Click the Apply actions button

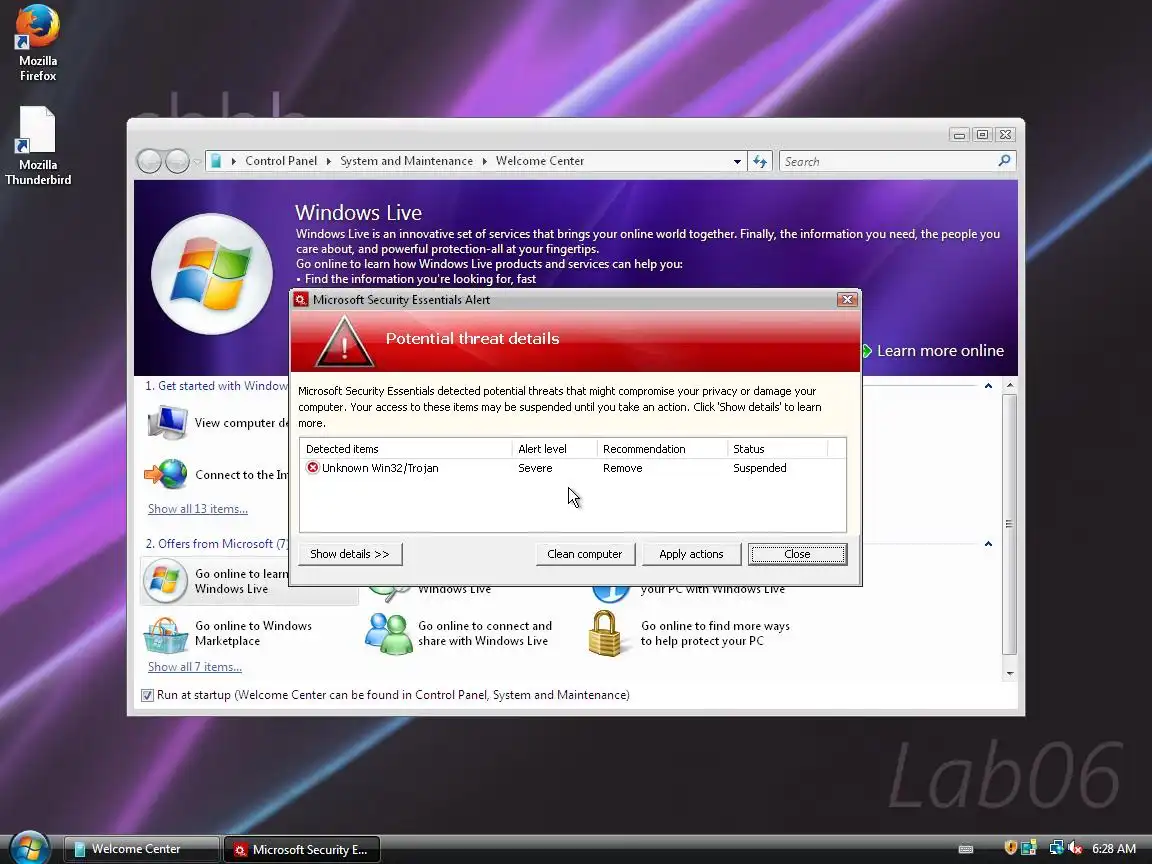691,554
